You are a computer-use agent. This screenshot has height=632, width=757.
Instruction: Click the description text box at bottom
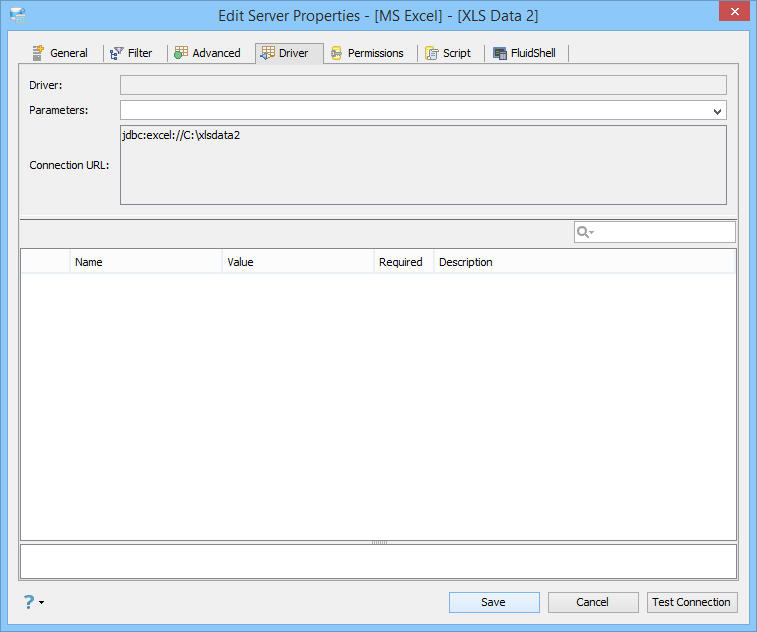[x=378, y=562]
